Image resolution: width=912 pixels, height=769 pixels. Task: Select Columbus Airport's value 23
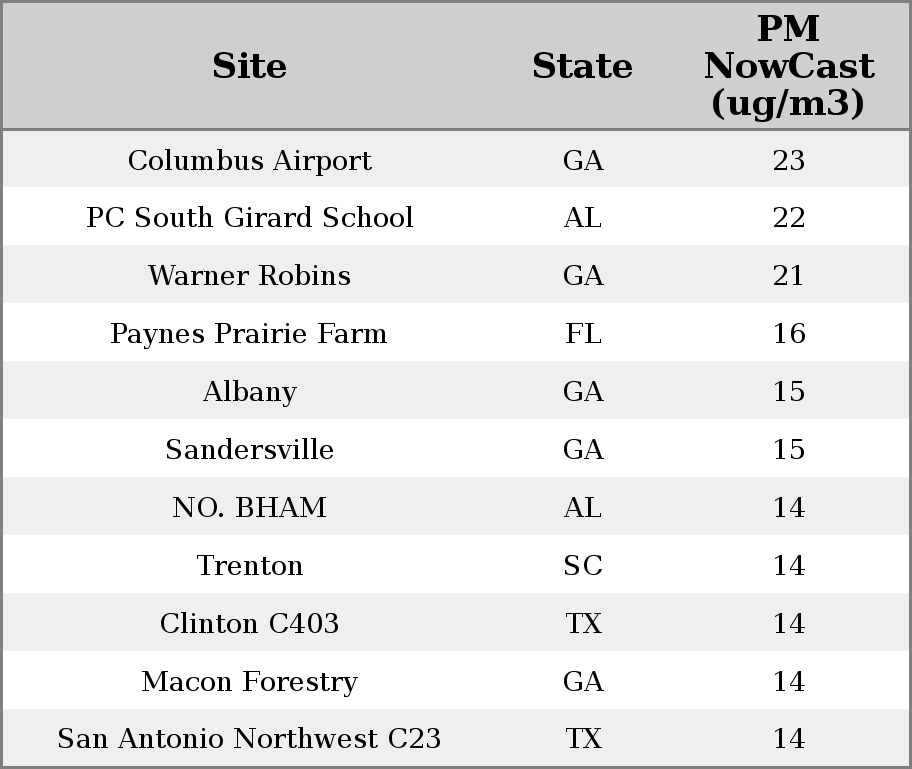pyautogui.click(x=788, y=161)
